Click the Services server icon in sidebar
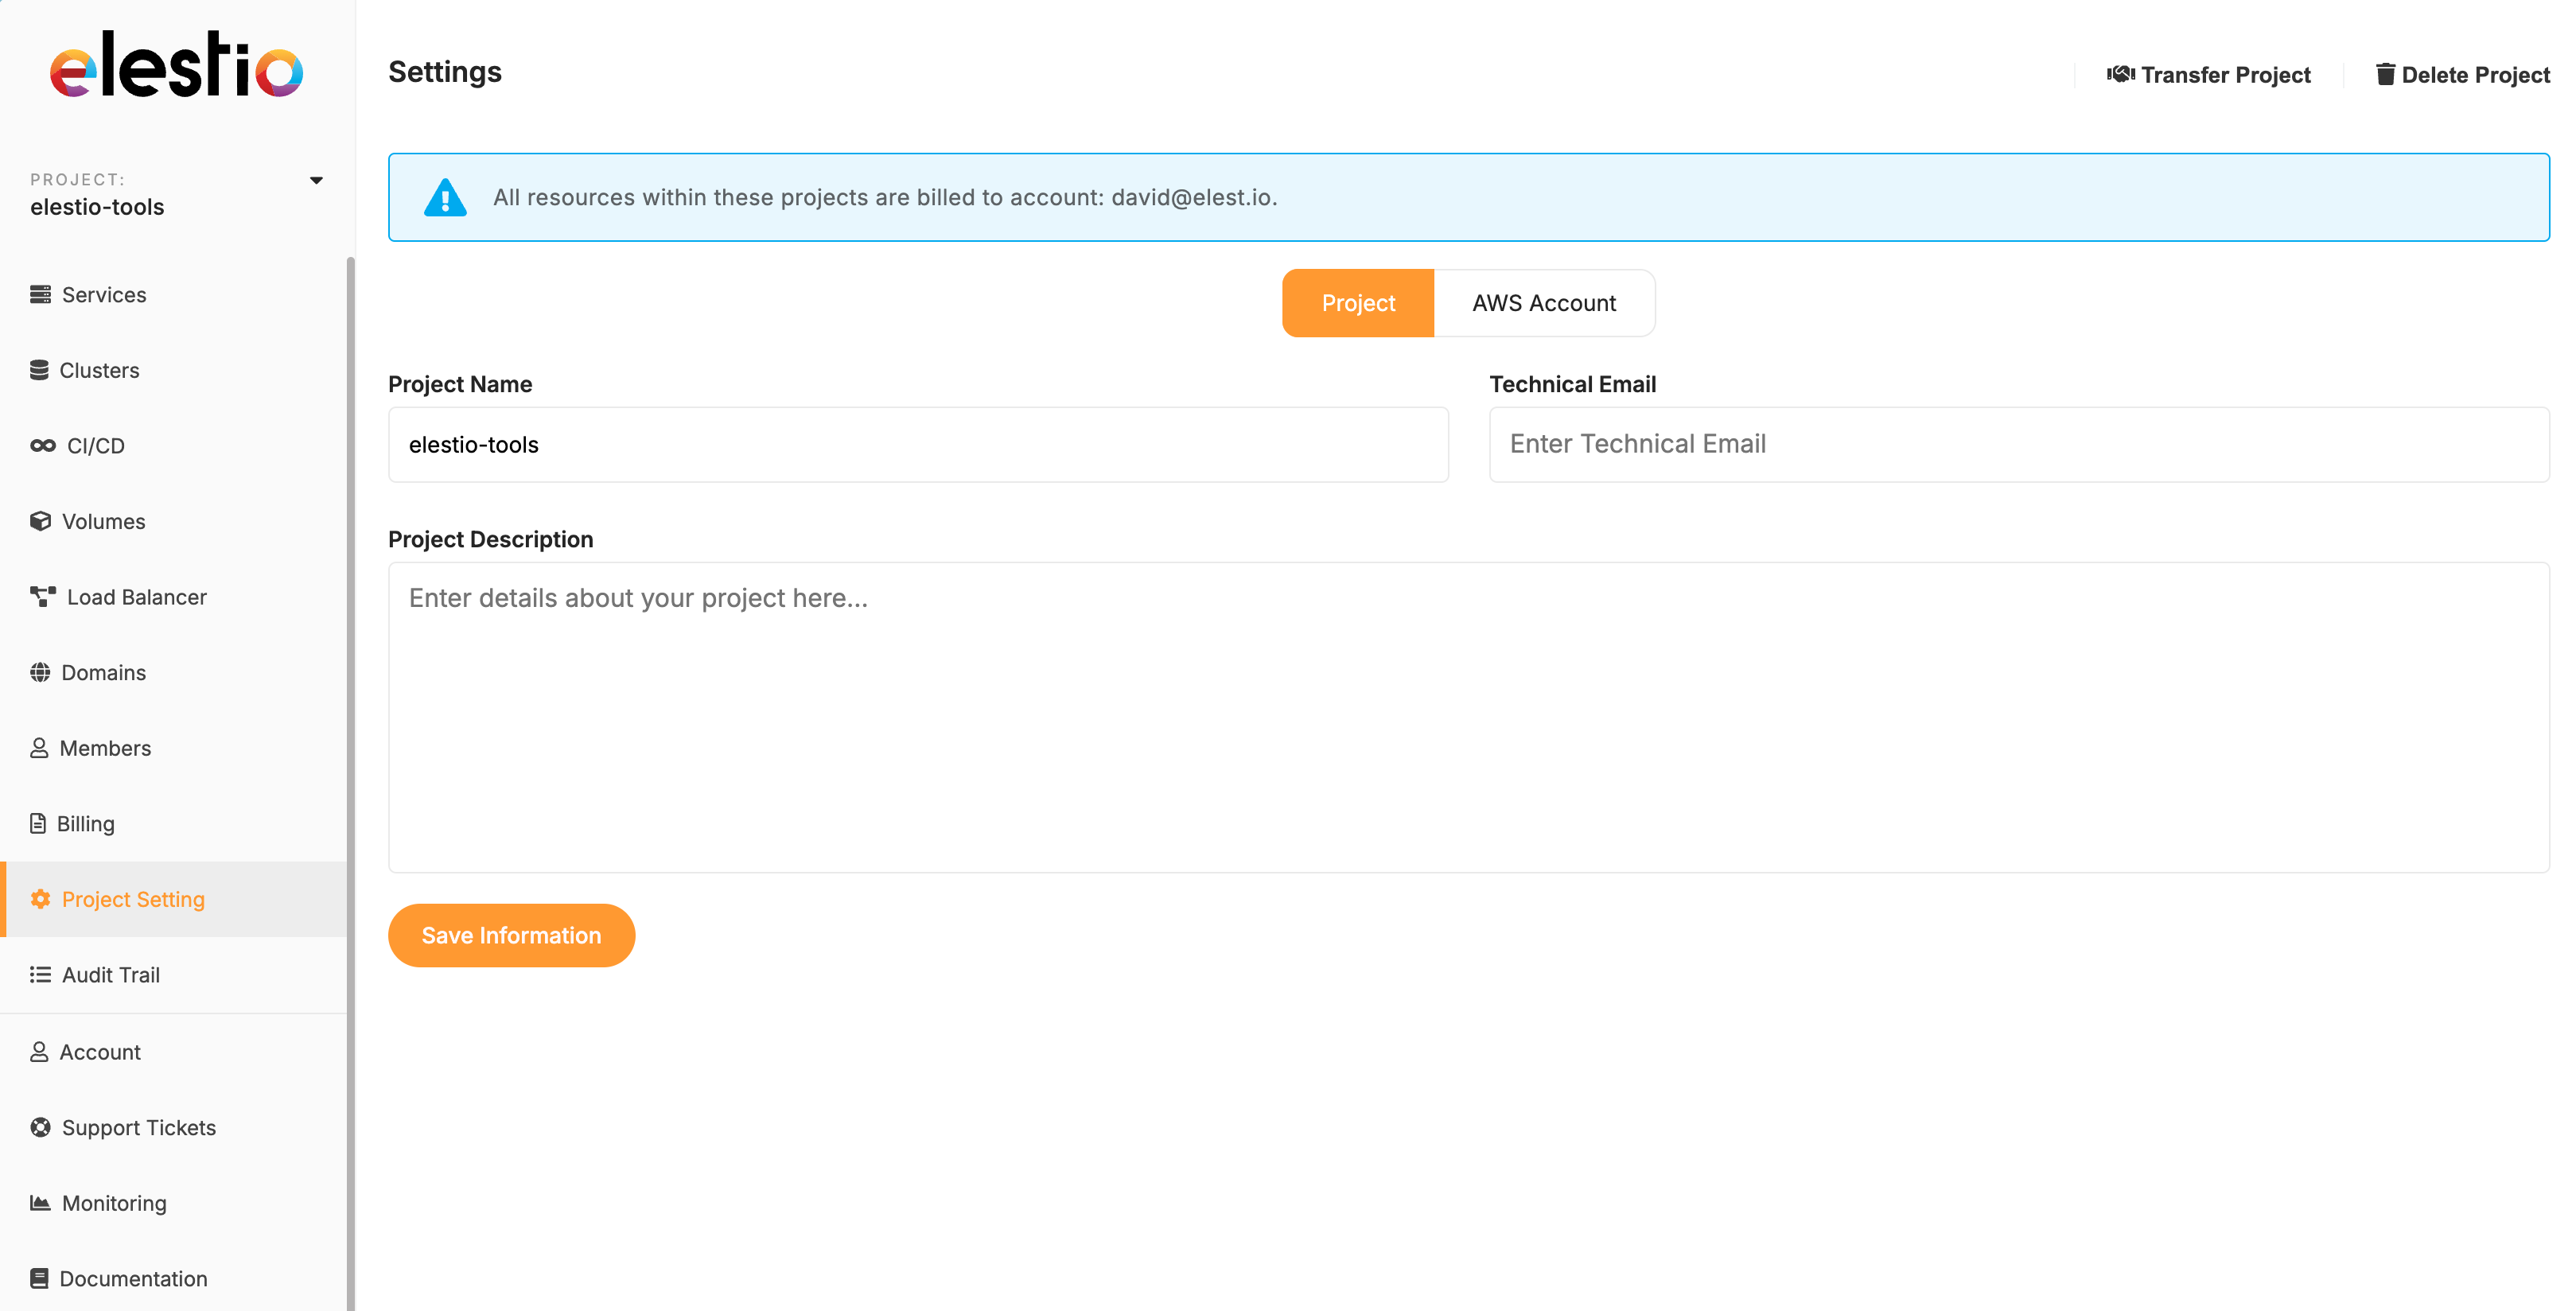 pyautogui.click(x=40, y=294)
